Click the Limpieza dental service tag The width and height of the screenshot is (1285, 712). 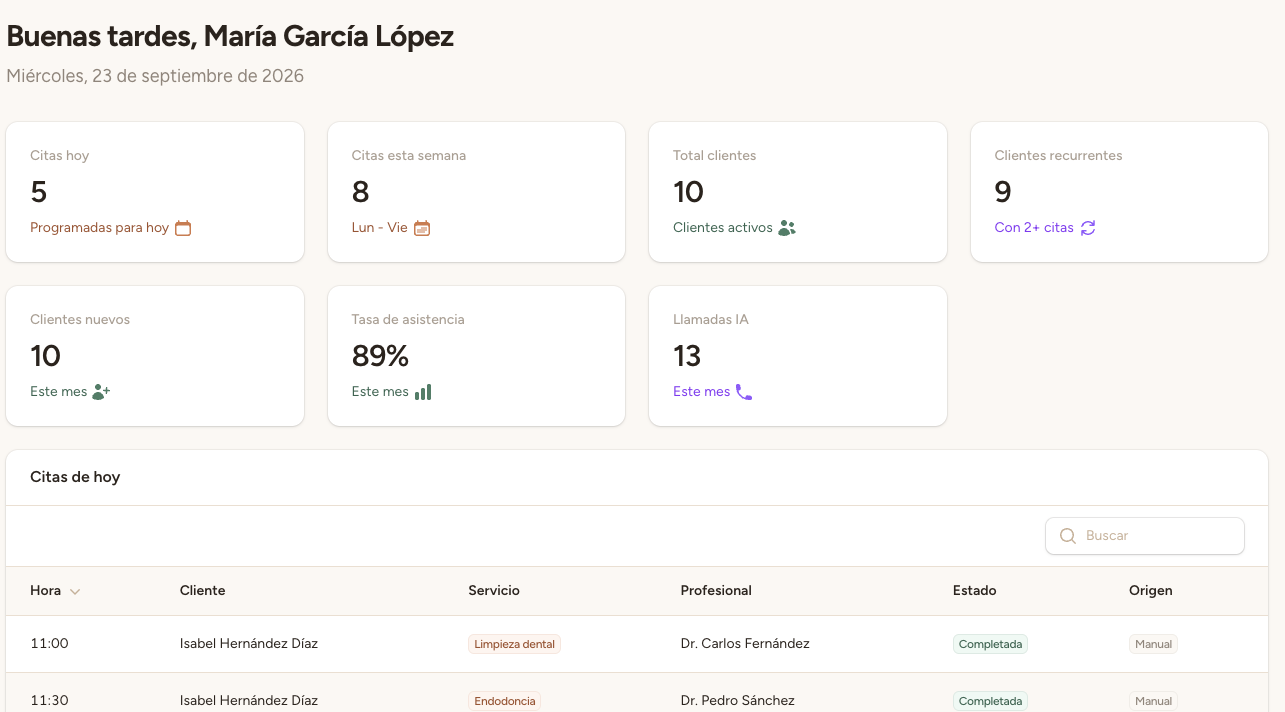514,644
